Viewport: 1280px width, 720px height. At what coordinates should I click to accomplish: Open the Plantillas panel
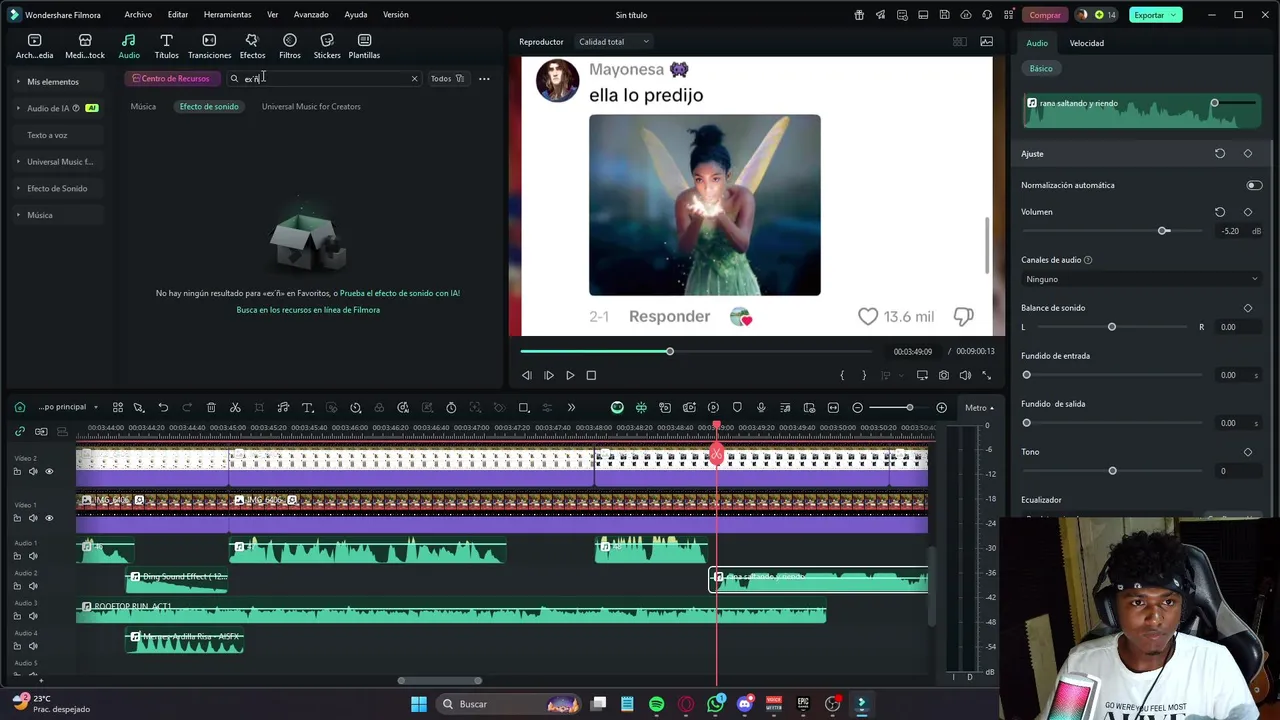point(364,46)
